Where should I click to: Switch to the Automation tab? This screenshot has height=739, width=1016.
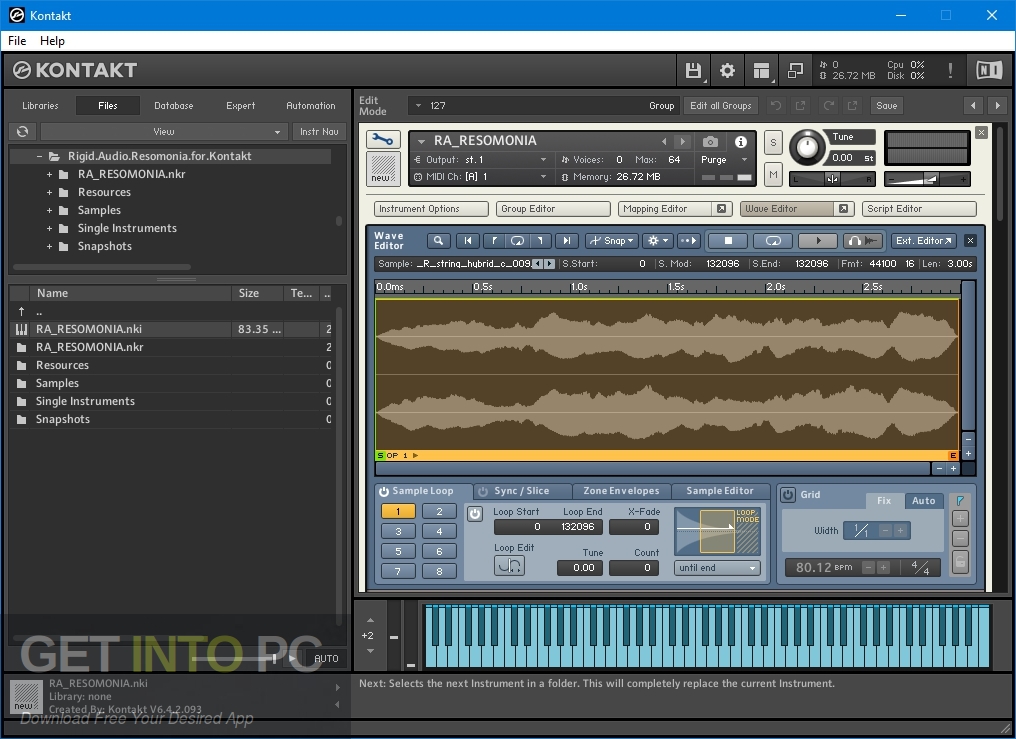[311, 106]
